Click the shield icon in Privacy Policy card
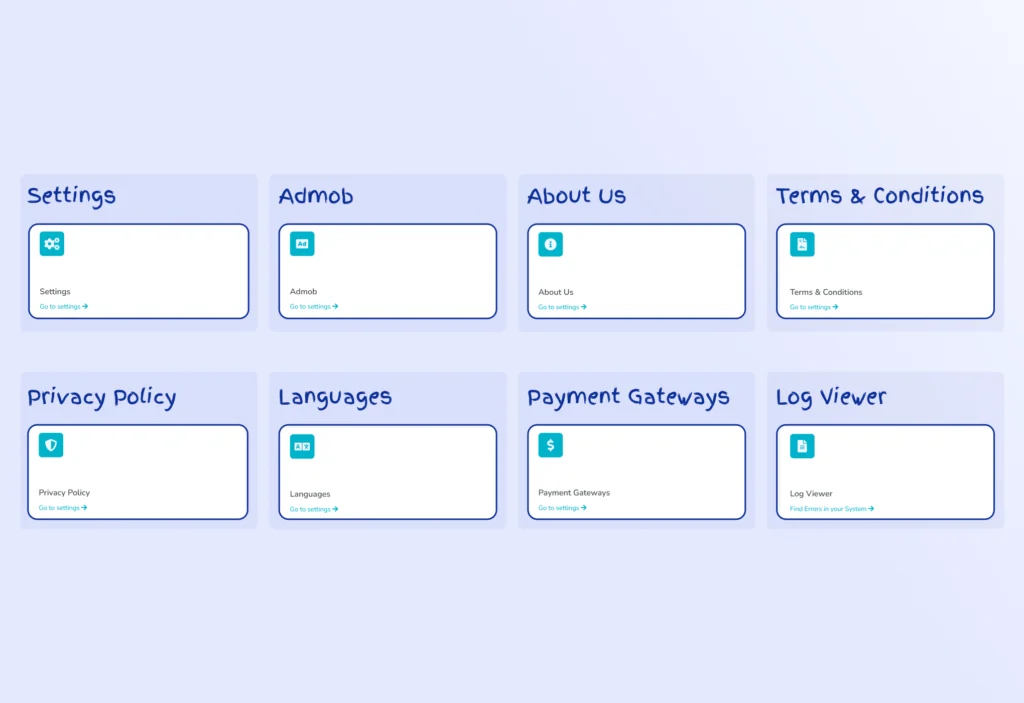The image size is (1024, 703). [x=51, y=445]
